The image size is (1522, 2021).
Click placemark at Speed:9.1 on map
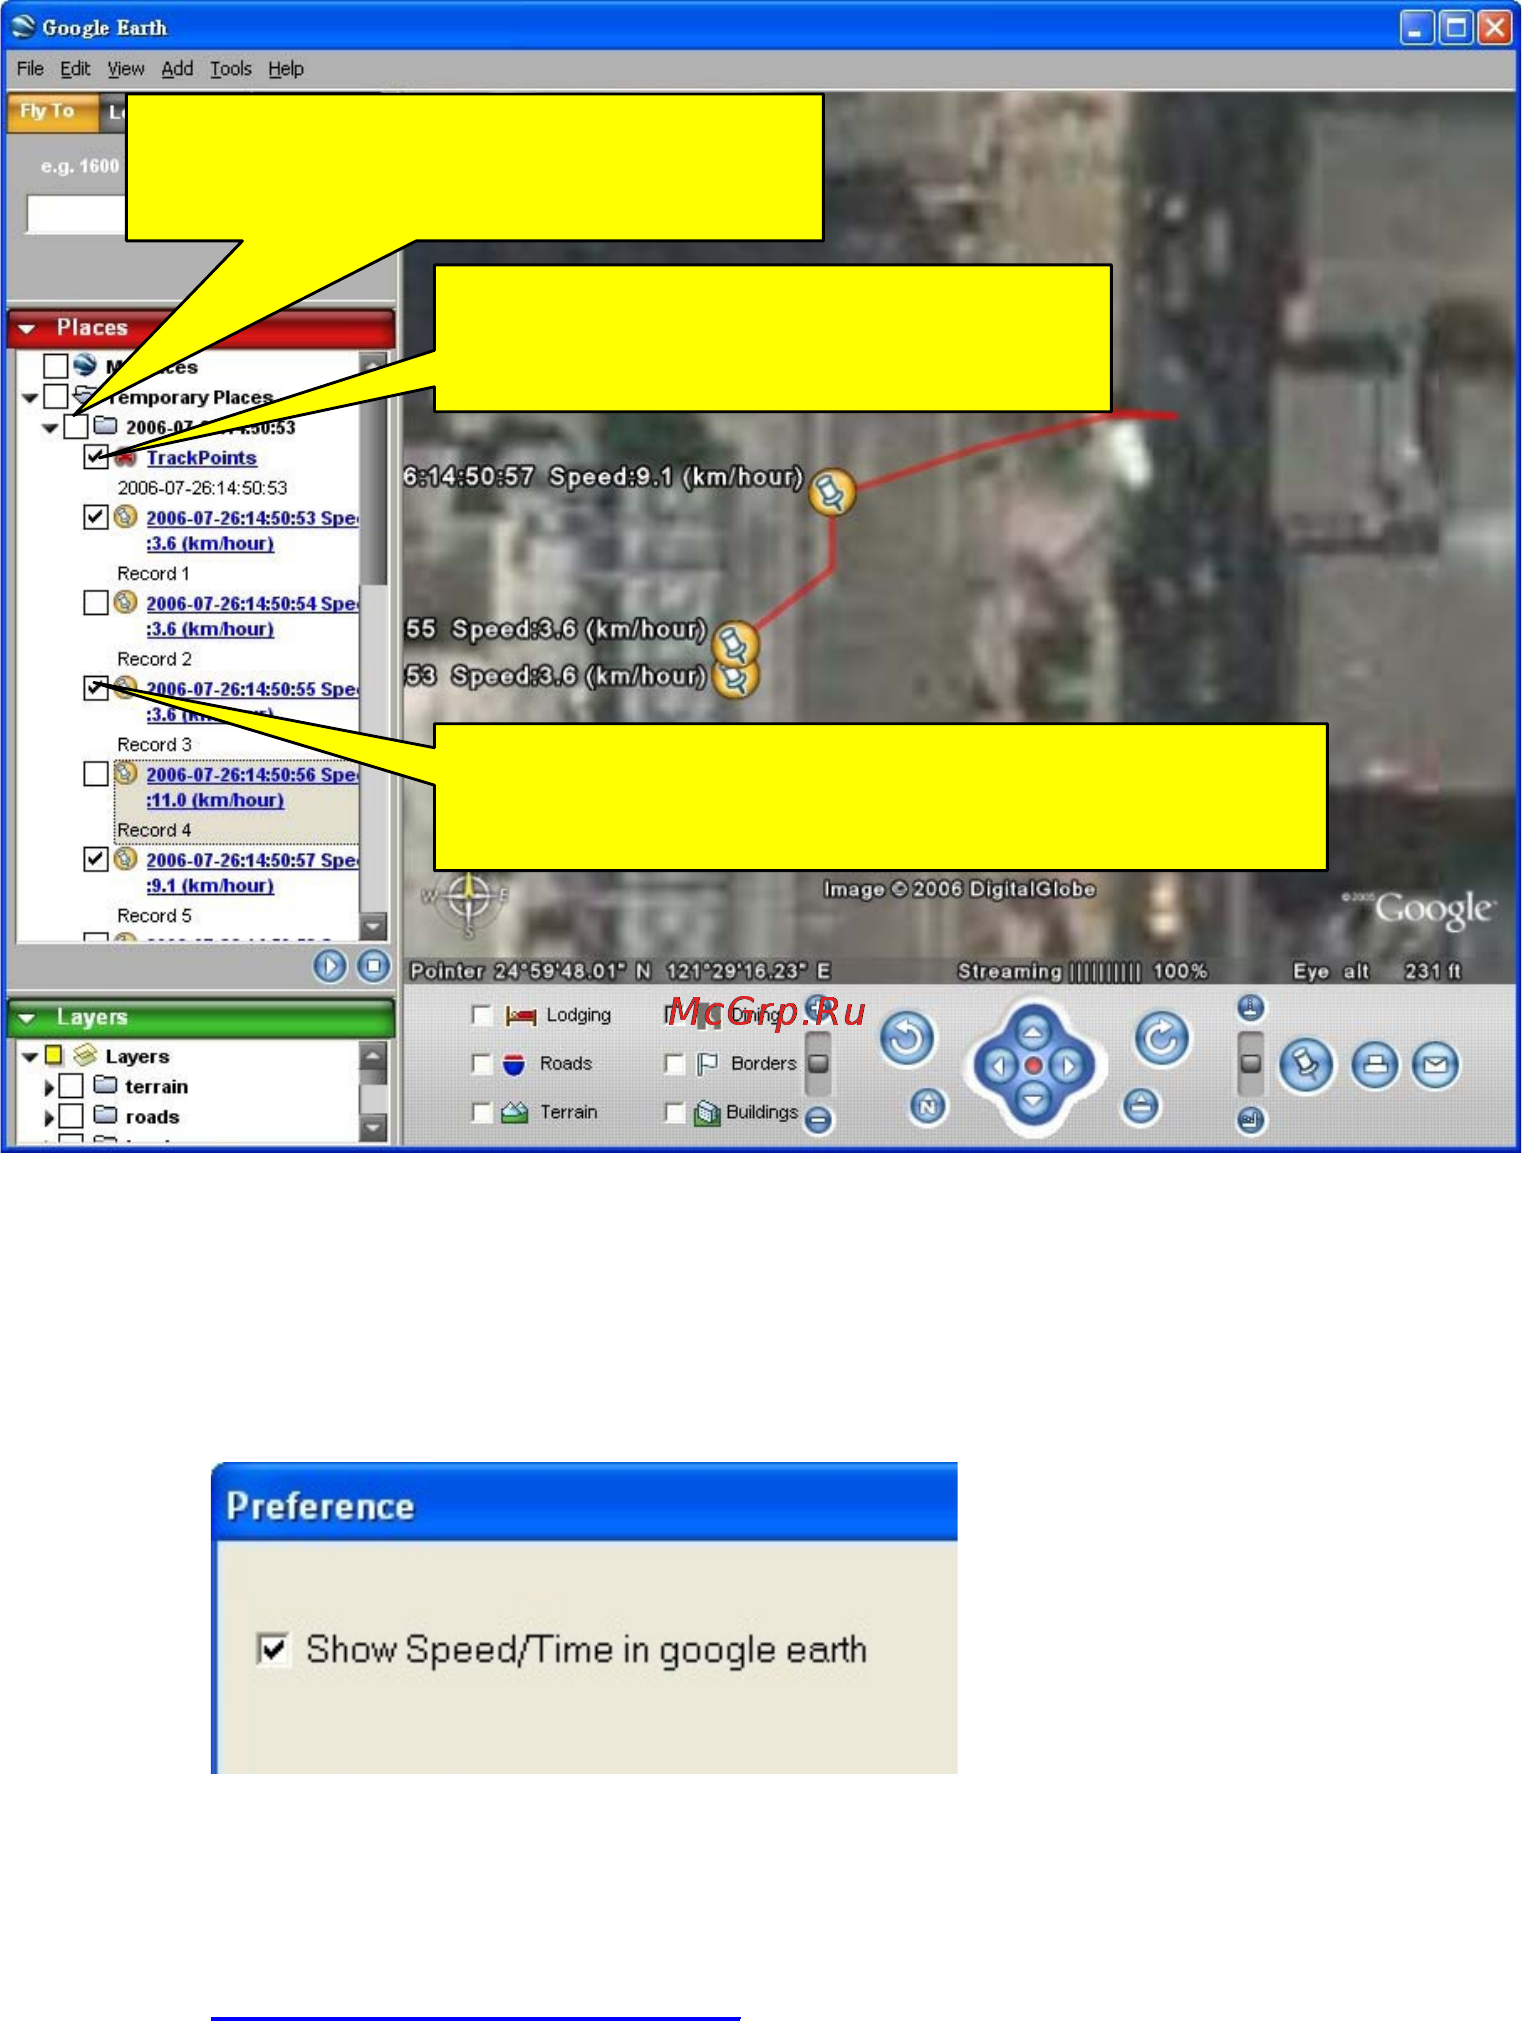[x=831, y=492]
